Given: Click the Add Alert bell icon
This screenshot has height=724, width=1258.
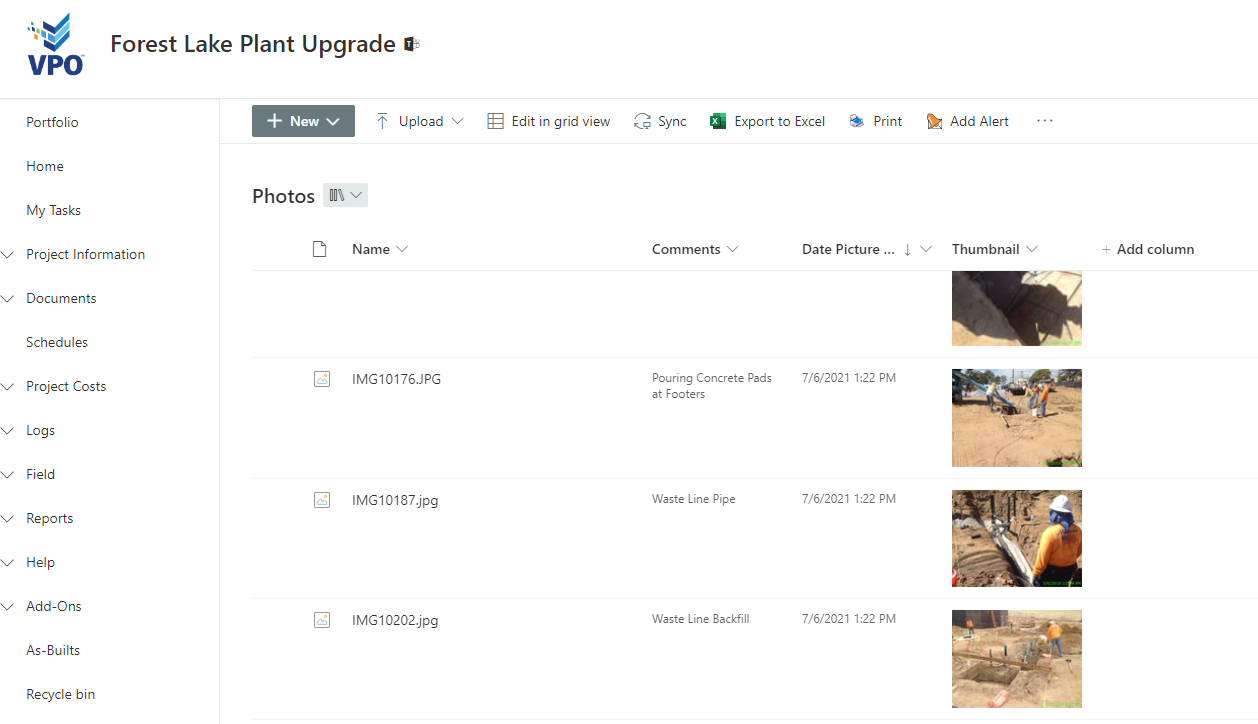Looking at the screenshot, I should click(x=935, y=120).
